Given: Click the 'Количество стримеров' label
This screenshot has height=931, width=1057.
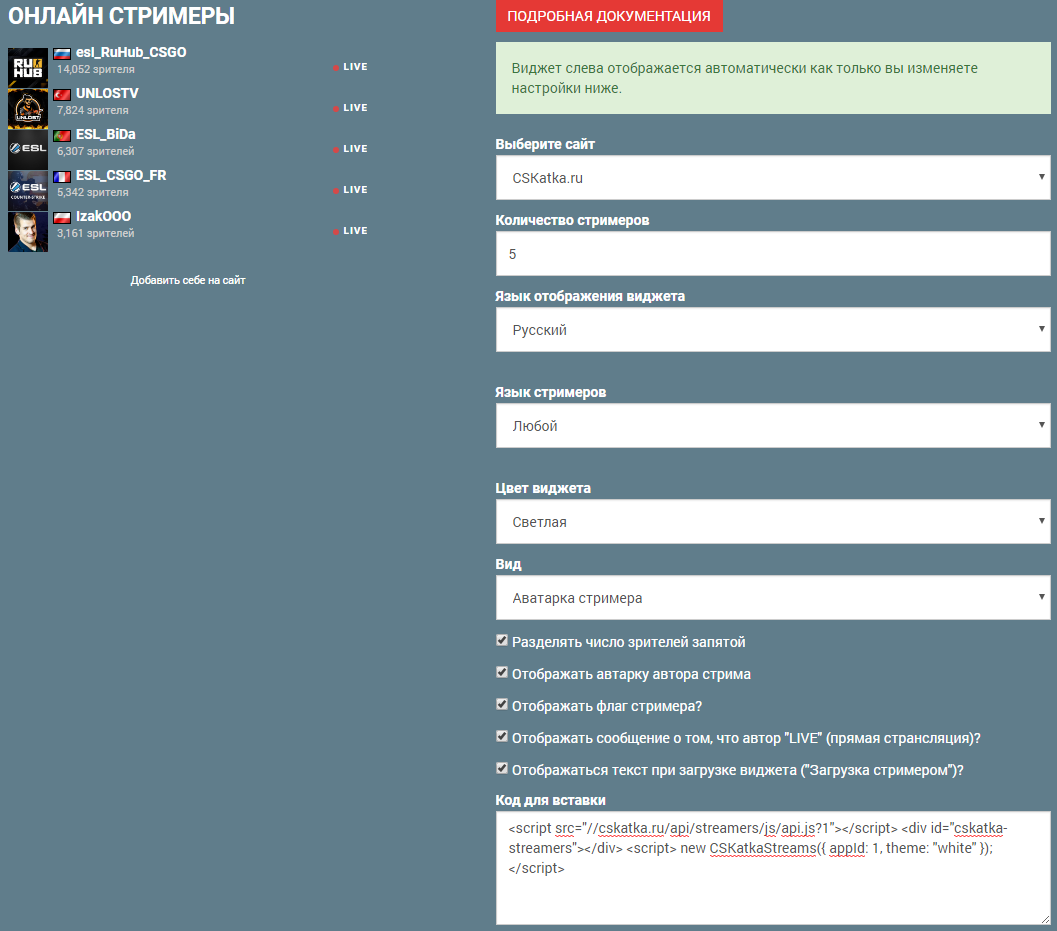Looking at the screenshot, I should click(572, 220).
